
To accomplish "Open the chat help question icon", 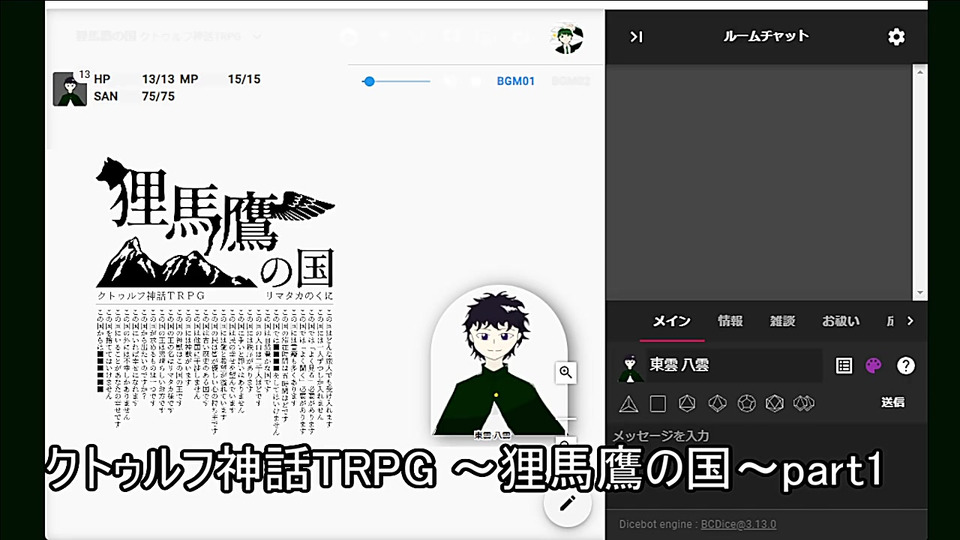I will [906, 366].
